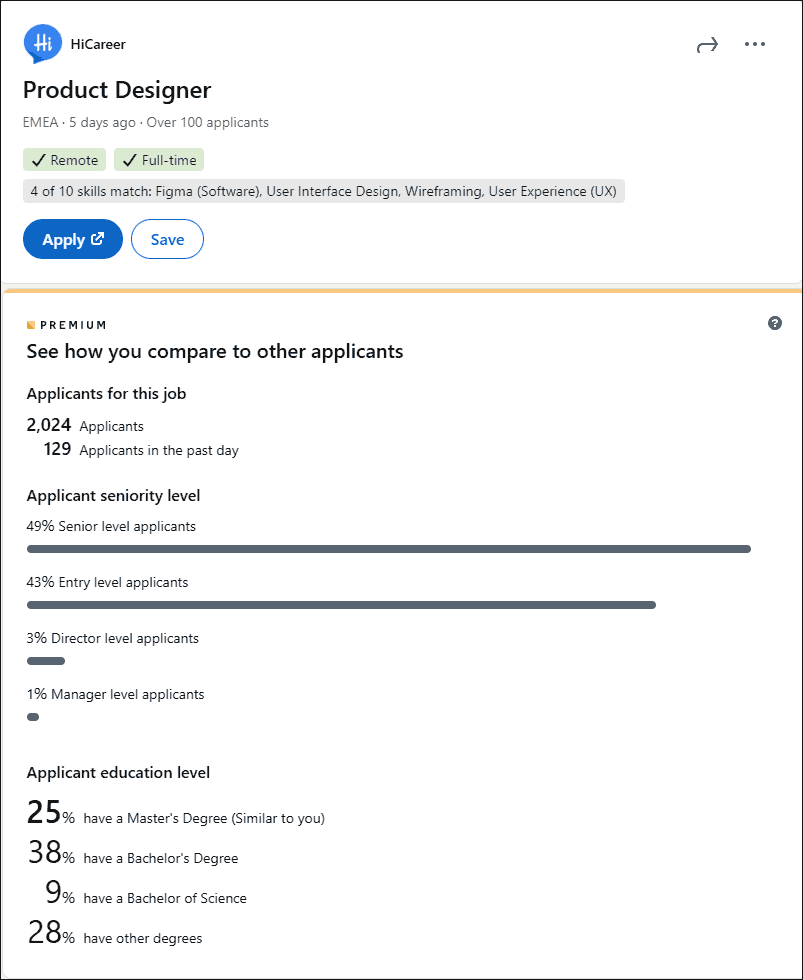Open the HiCareer company name link
This screenshot has width=803, height=980.
[x=98, y=44]
